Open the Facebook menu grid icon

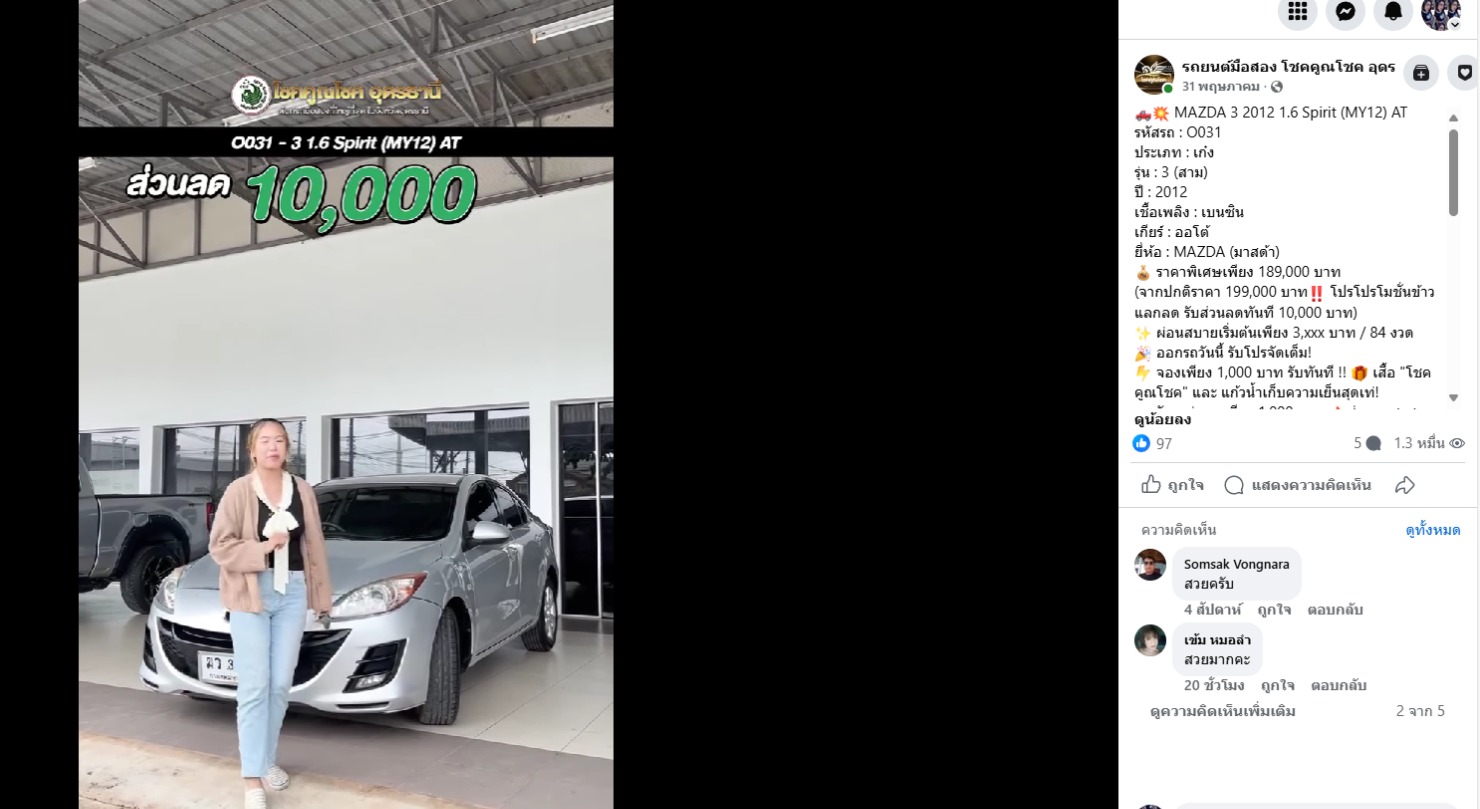pyautogui.click(x=1297, y=11)
